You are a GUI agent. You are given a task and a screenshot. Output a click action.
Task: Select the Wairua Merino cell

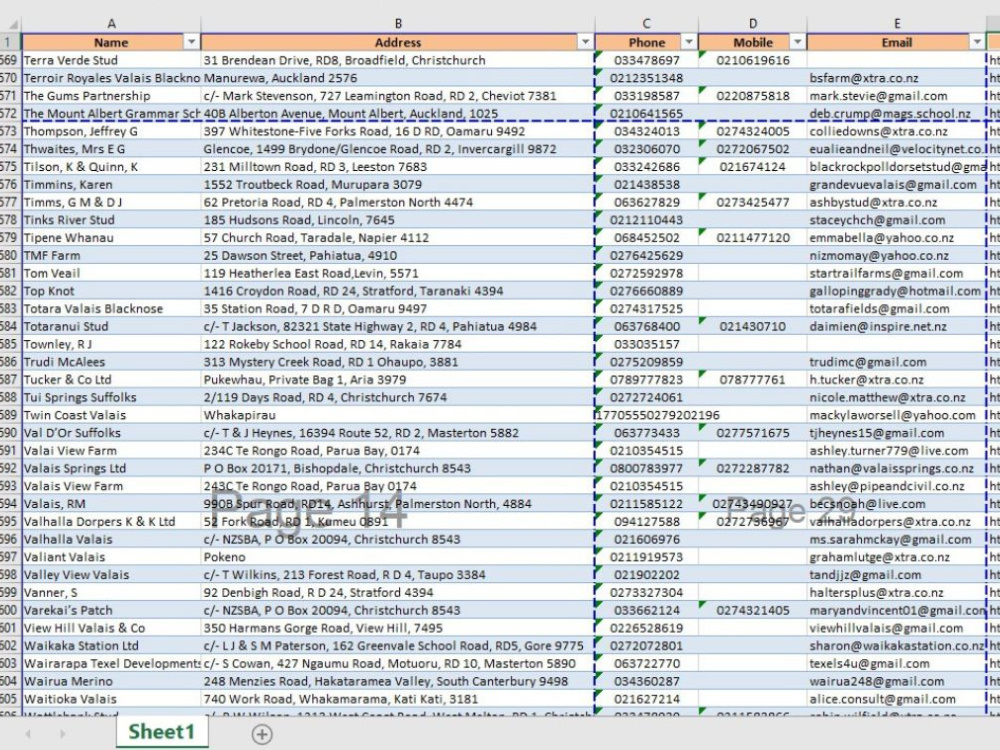point(111,681)
